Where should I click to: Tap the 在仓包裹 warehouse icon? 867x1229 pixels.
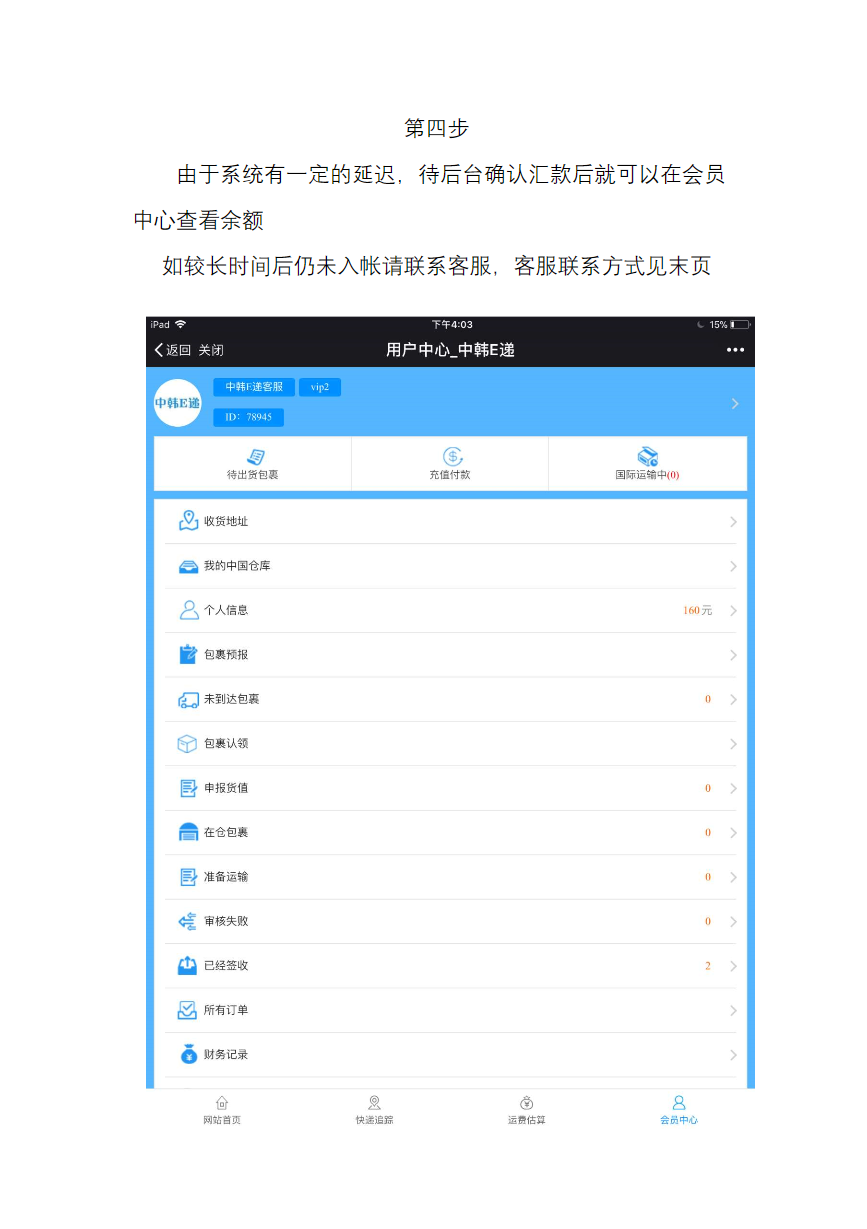click(x=188, y=832)
